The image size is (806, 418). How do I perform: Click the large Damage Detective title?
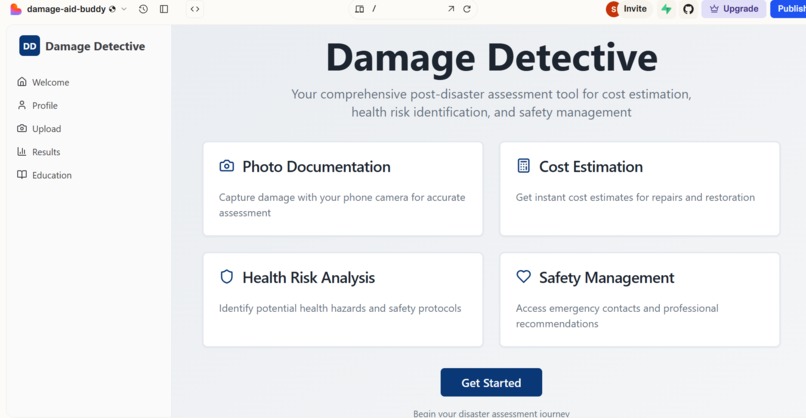[491, 58]
